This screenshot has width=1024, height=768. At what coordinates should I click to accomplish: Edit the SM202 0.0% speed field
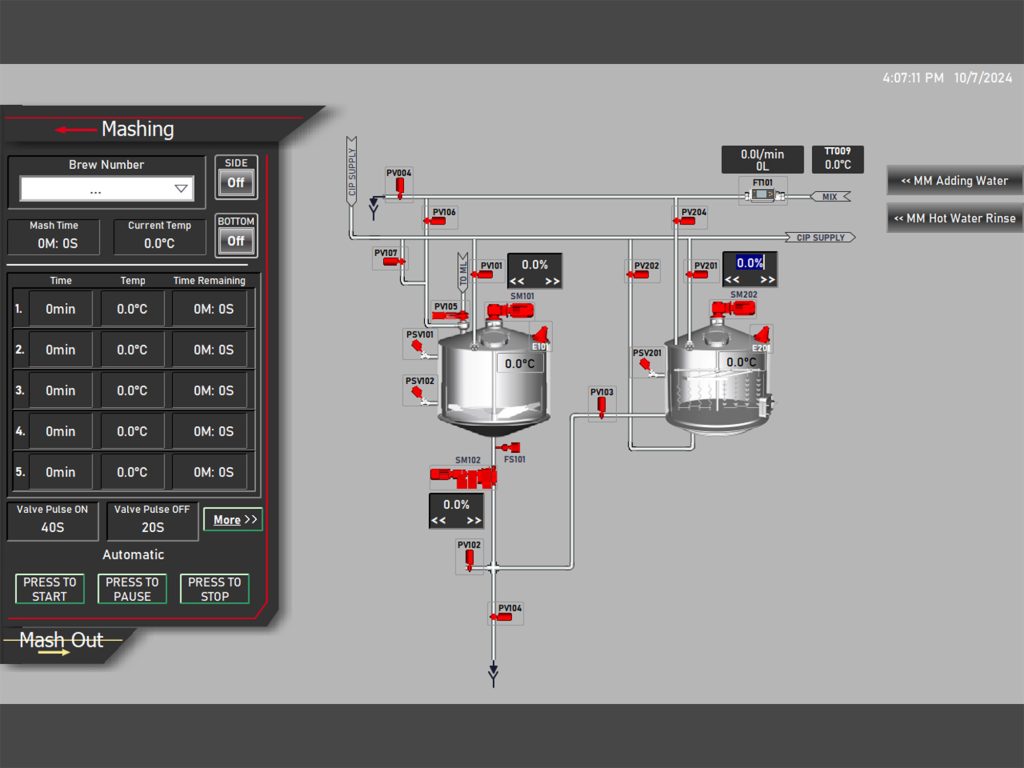click(x=750, y=263)
